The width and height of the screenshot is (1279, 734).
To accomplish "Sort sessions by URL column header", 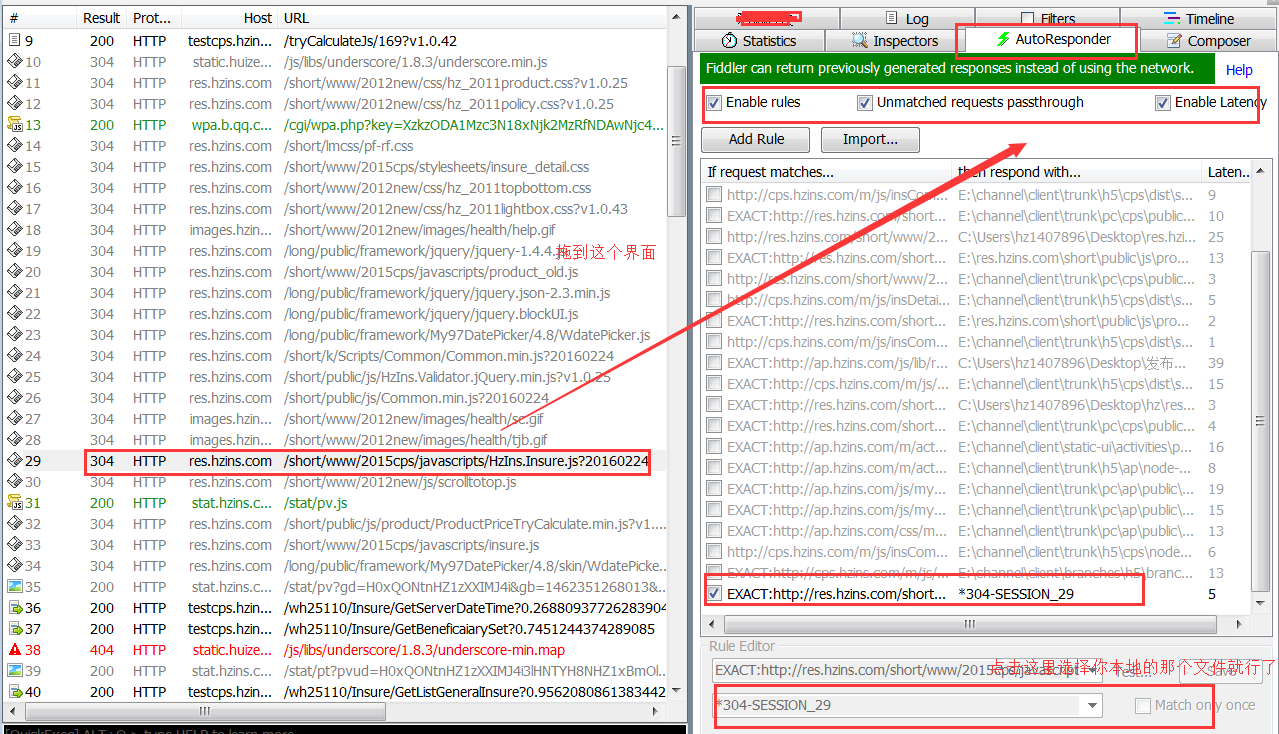I will click(472, 18).
